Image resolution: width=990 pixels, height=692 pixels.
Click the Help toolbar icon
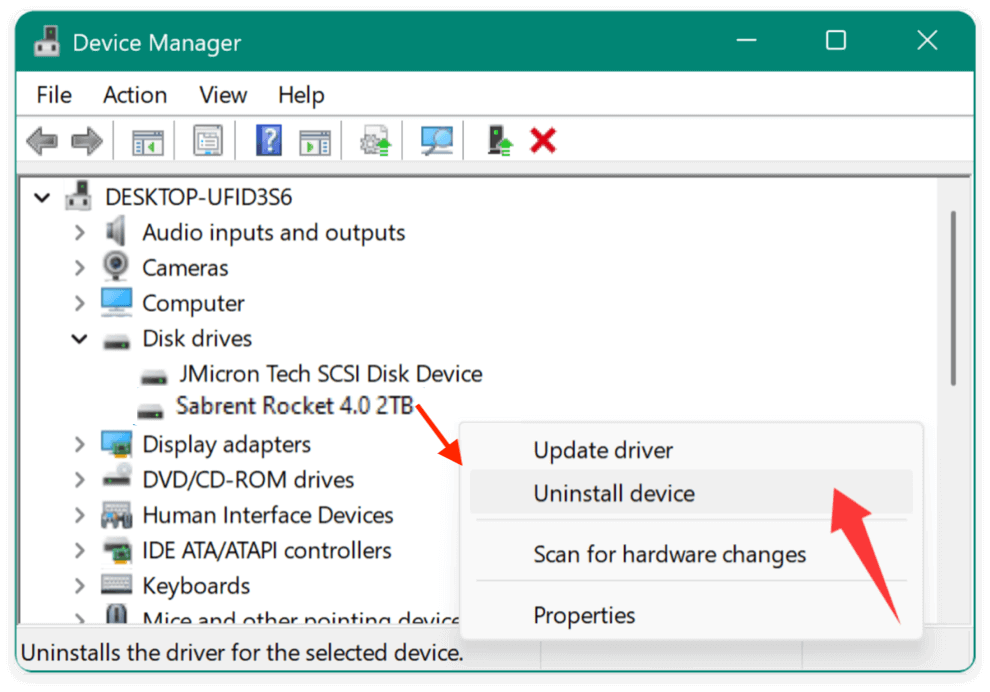click(267, 140)
